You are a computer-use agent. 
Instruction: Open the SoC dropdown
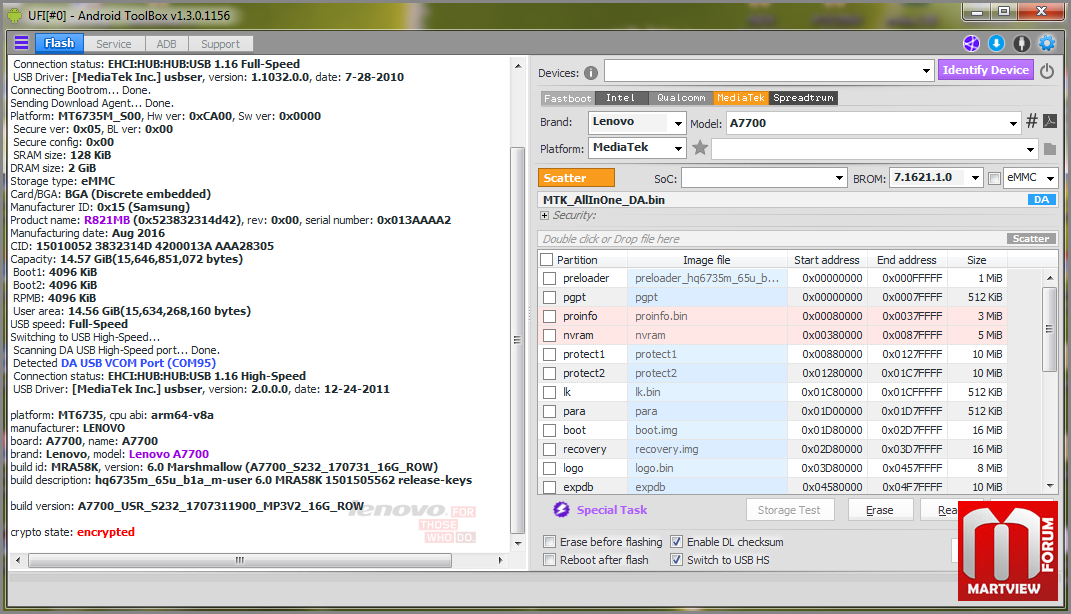coord(839,178)
